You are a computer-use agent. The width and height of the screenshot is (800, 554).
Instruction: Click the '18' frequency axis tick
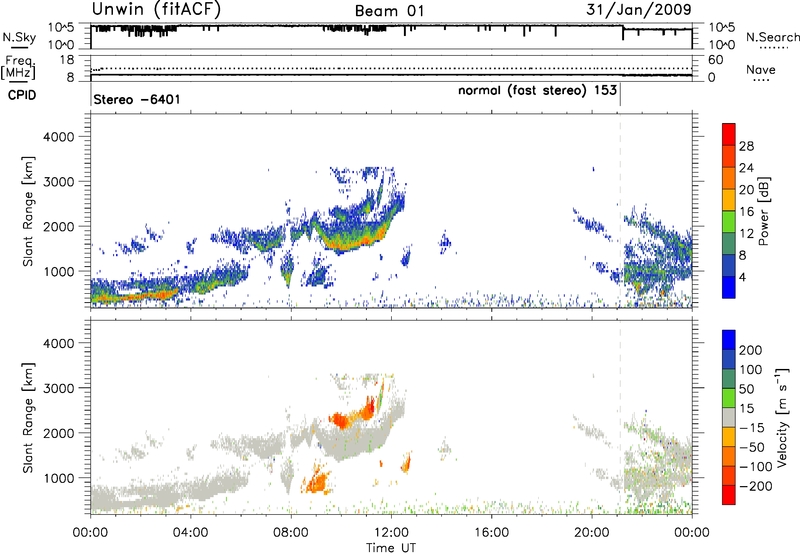[x=67, y=60]
